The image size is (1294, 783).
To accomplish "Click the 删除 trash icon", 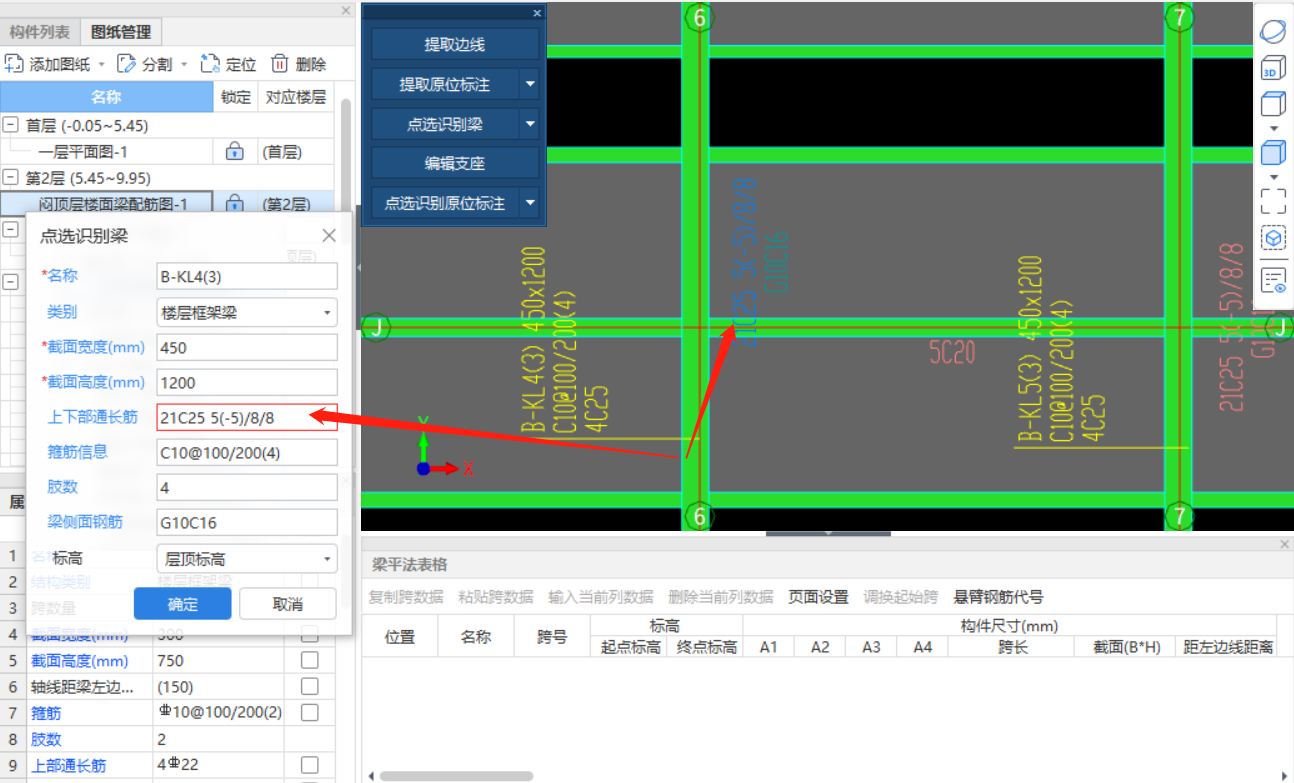I will [281, 64].
